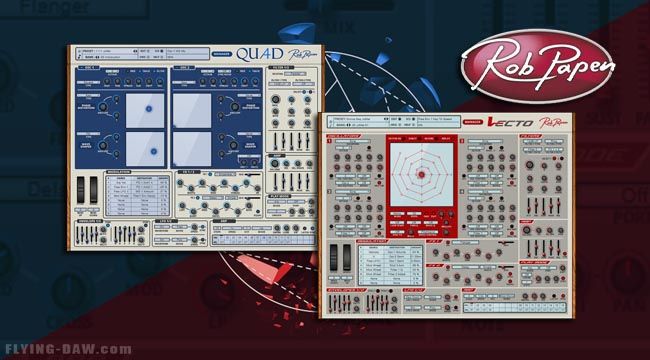Click the Quad modulation wheel
650x360 pixels.
pos(94,190)
